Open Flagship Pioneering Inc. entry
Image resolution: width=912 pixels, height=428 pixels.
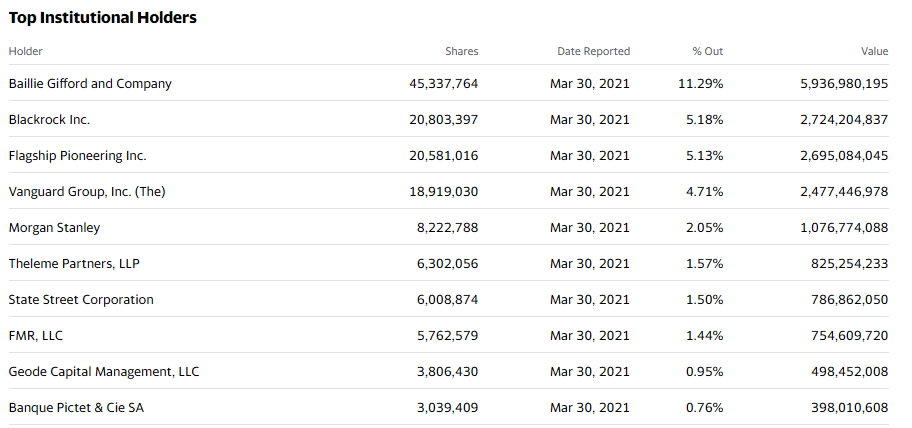[77, 156]
